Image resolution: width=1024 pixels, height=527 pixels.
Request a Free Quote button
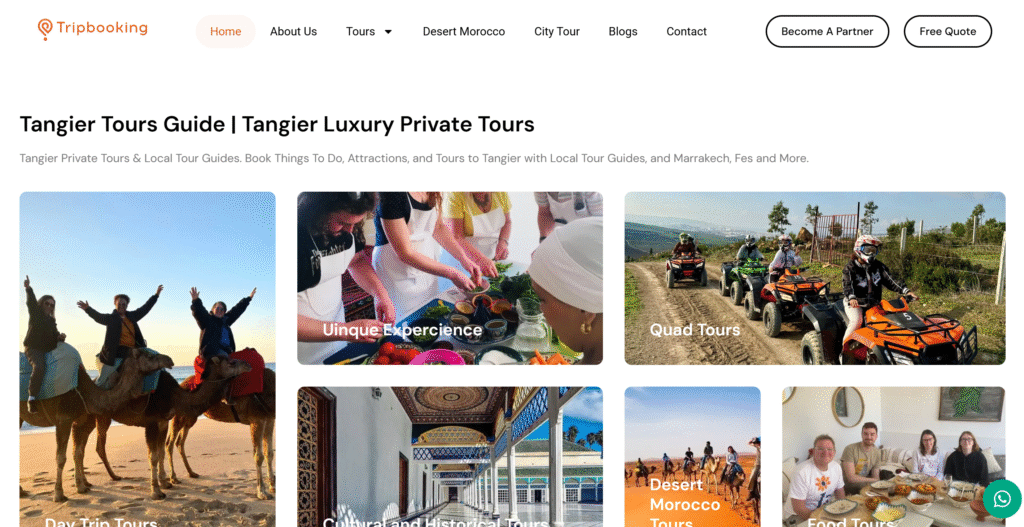(x=948, y=31)
